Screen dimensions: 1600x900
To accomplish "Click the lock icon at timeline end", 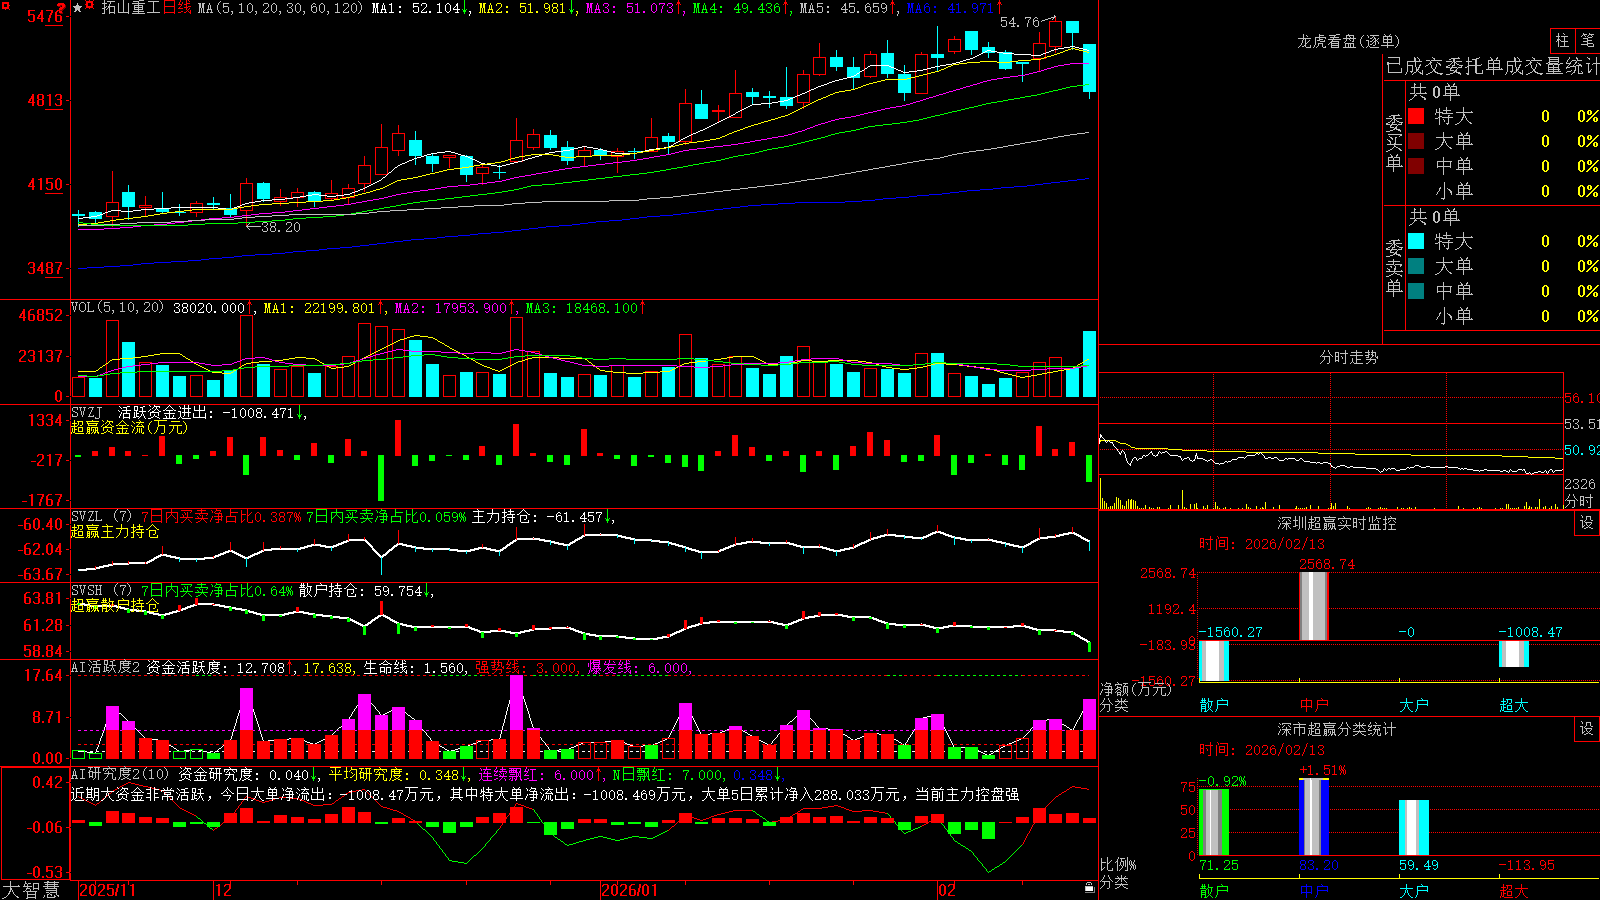I will point(1089,888).
